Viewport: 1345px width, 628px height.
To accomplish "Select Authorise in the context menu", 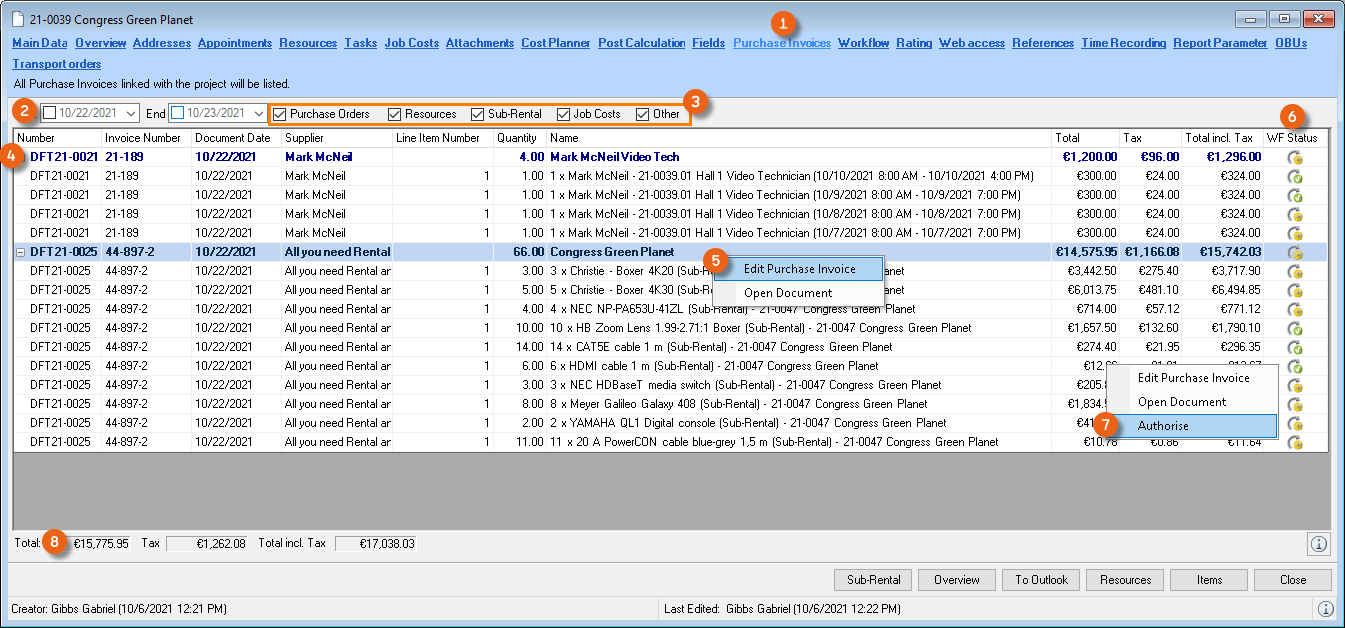I will coord(1163,425).
